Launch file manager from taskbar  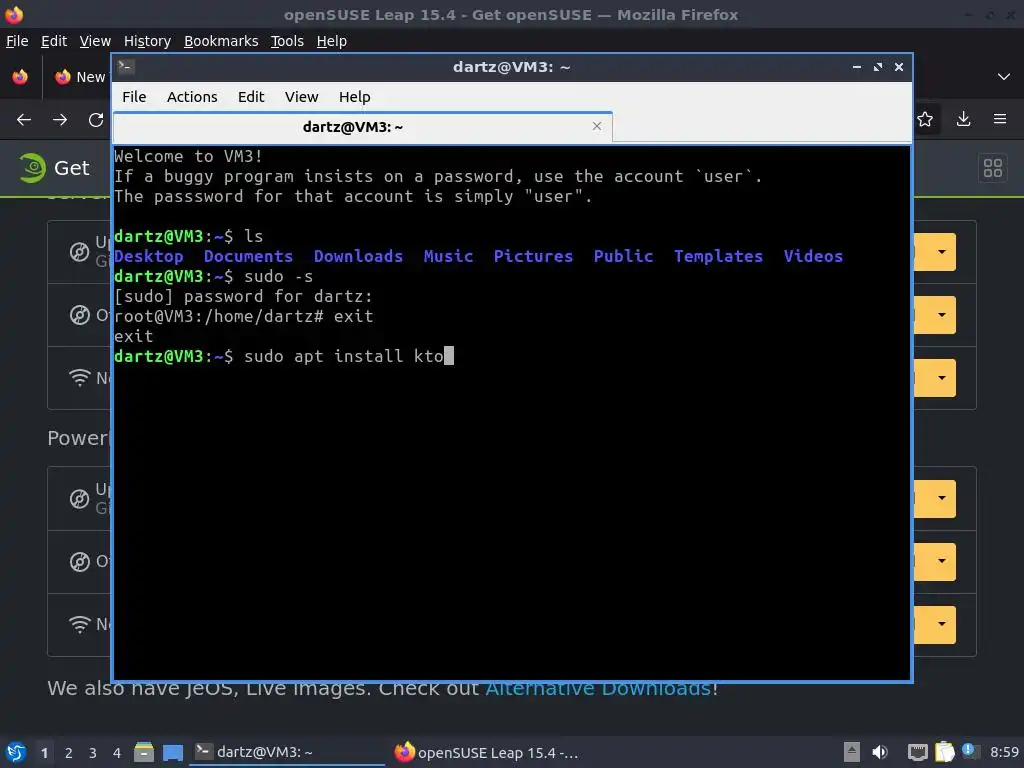coord(144,752)
